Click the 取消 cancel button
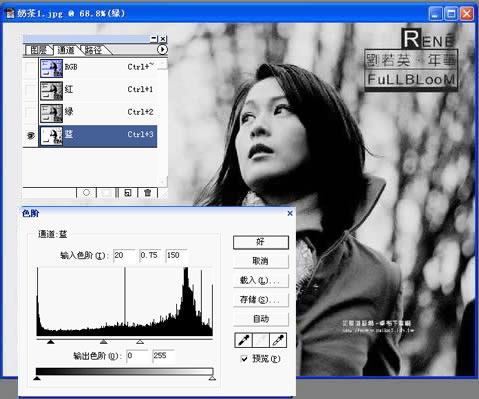This screenshot has height=399, width=479. pos(261,261)
